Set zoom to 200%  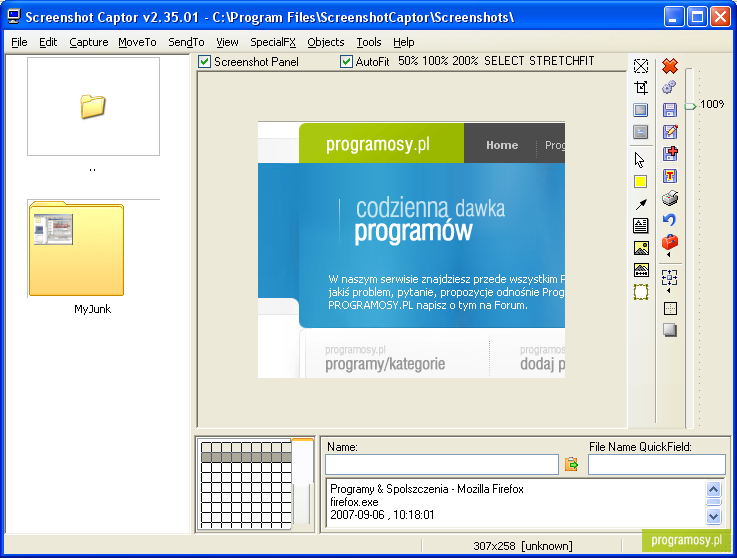click(x=465, y=61)
